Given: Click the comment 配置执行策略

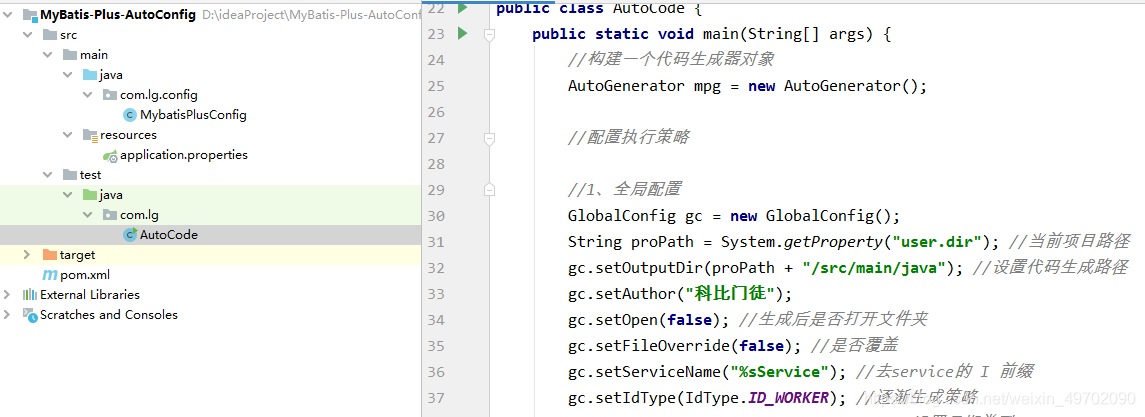Looking at the screenshot, I should pos(629,138).
